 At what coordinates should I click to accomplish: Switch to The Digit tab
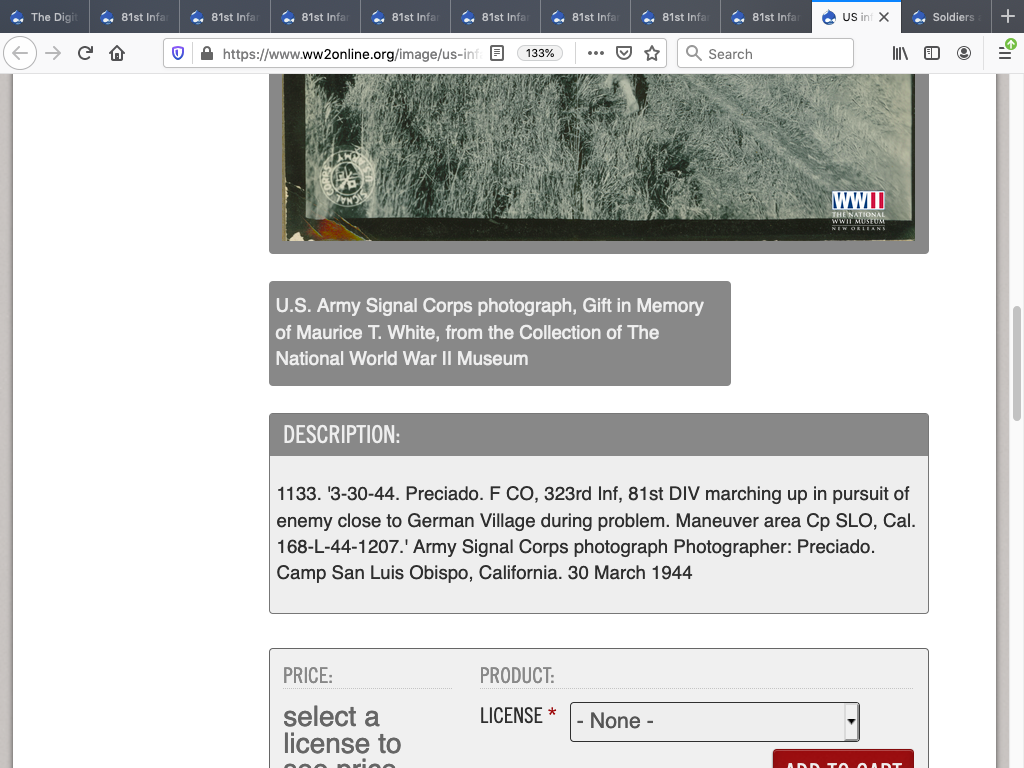point(45,17)
